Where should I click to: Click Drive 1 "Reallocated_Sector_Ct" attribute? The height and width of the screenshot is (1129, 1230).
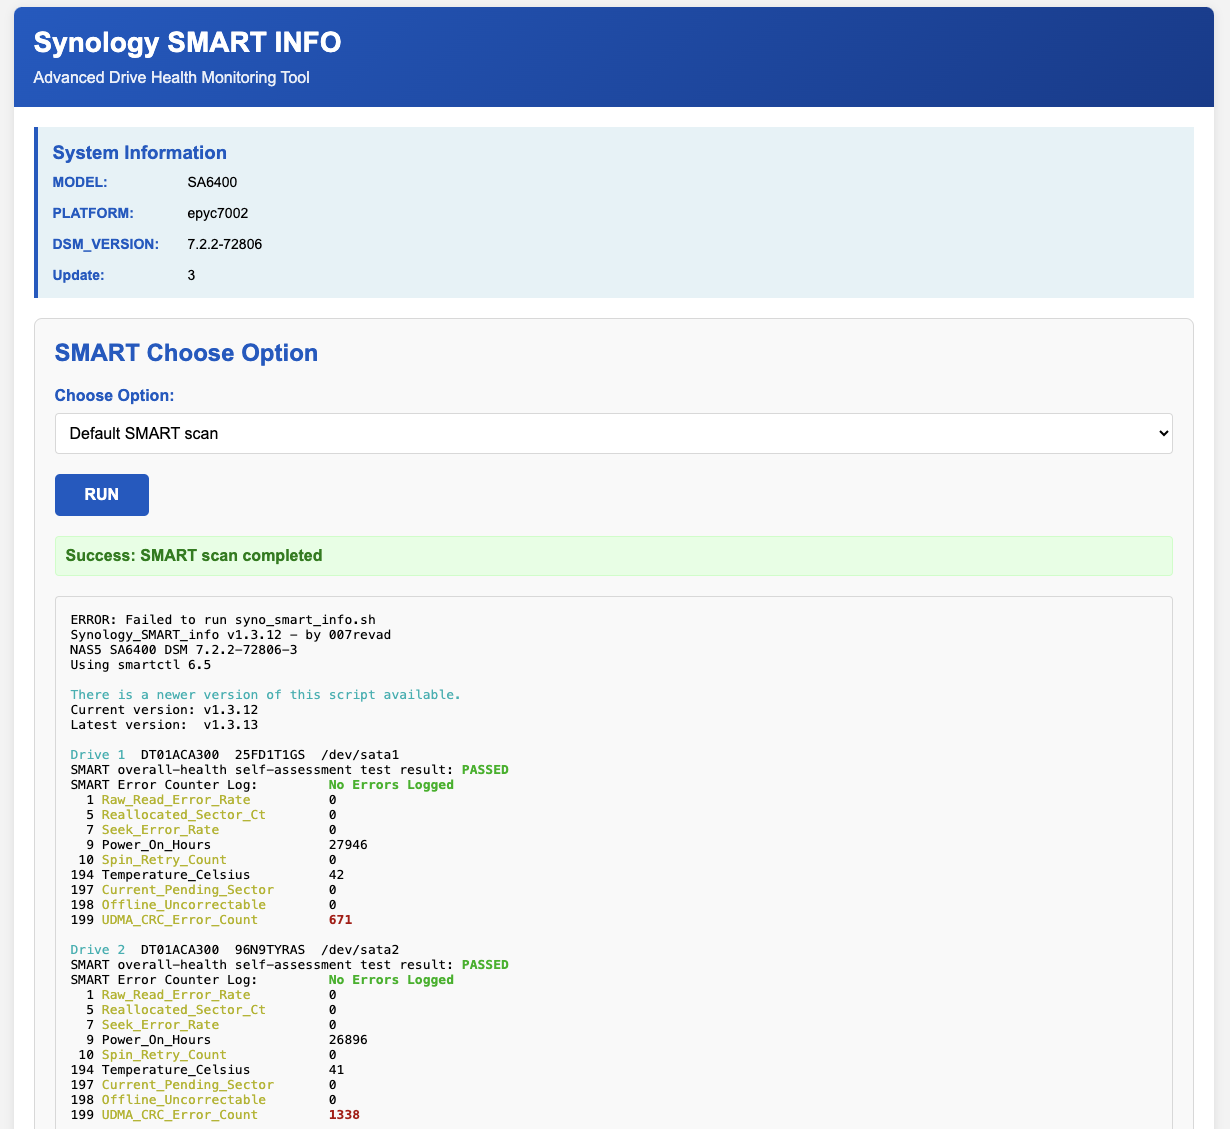184,815
